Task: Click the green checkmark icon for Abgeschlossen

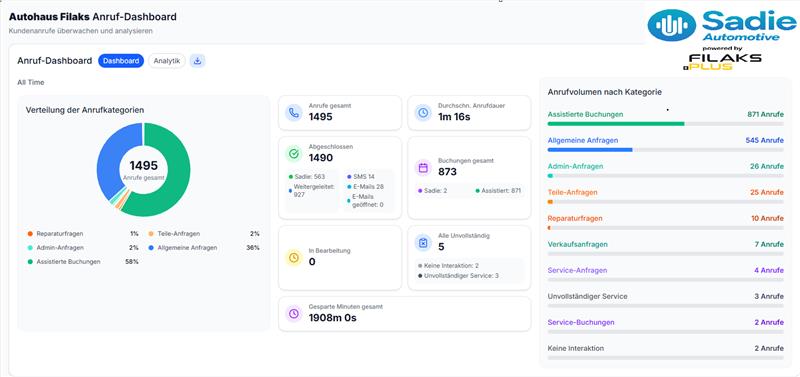Action: [293, 153]
